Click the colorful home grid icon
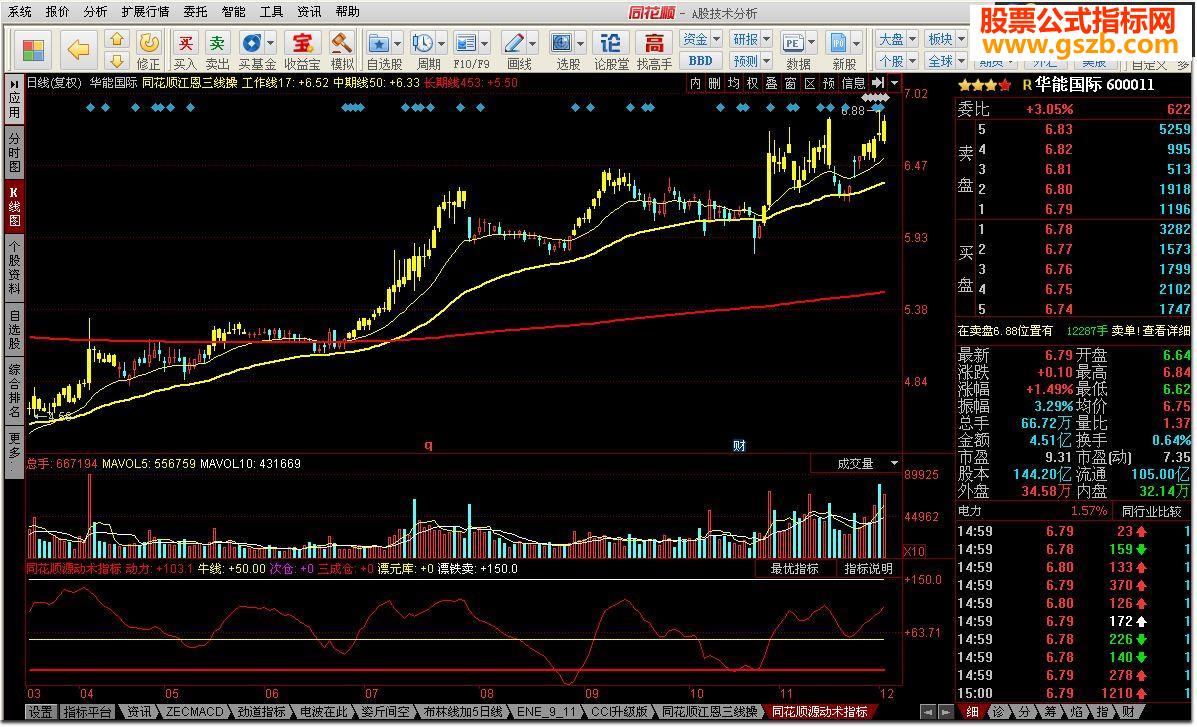 (33, 50)
